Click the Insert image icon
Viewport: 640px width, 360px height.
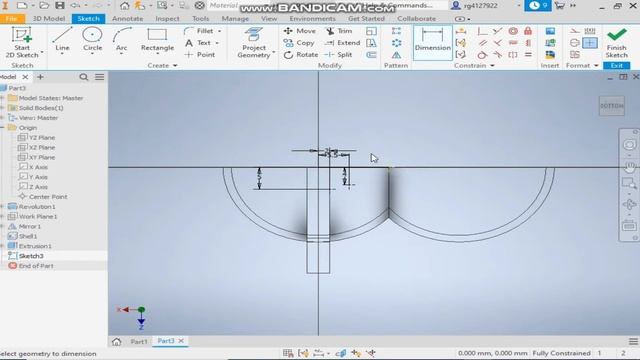click(x=550, y=31)
